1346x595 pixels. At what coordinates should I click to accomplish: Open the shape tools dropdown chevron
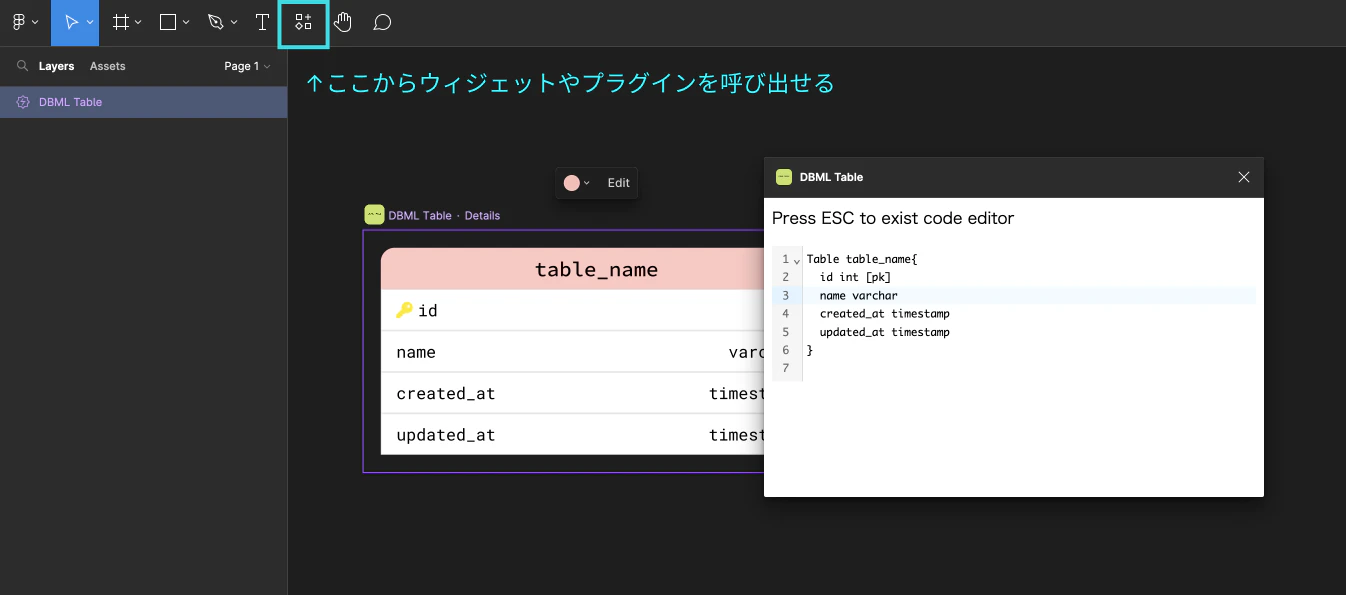click(x=186, y=22)
